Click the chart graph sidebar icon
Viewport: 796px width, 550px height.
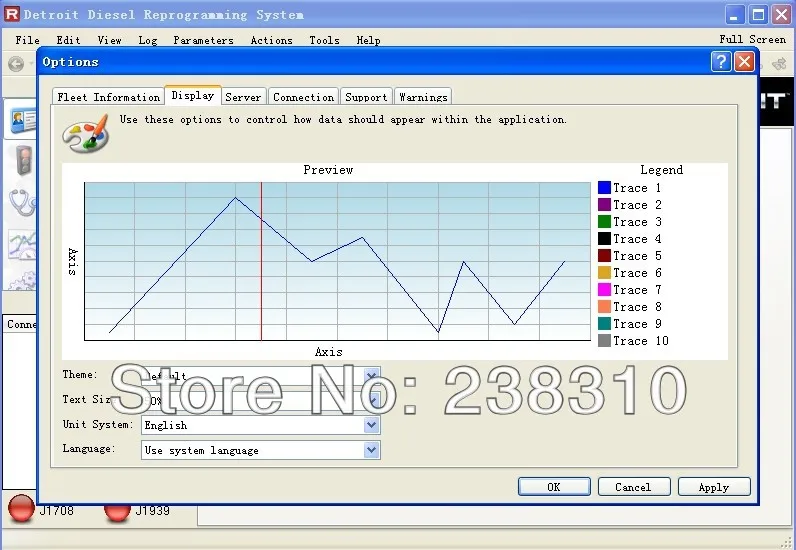click(20, 243)
